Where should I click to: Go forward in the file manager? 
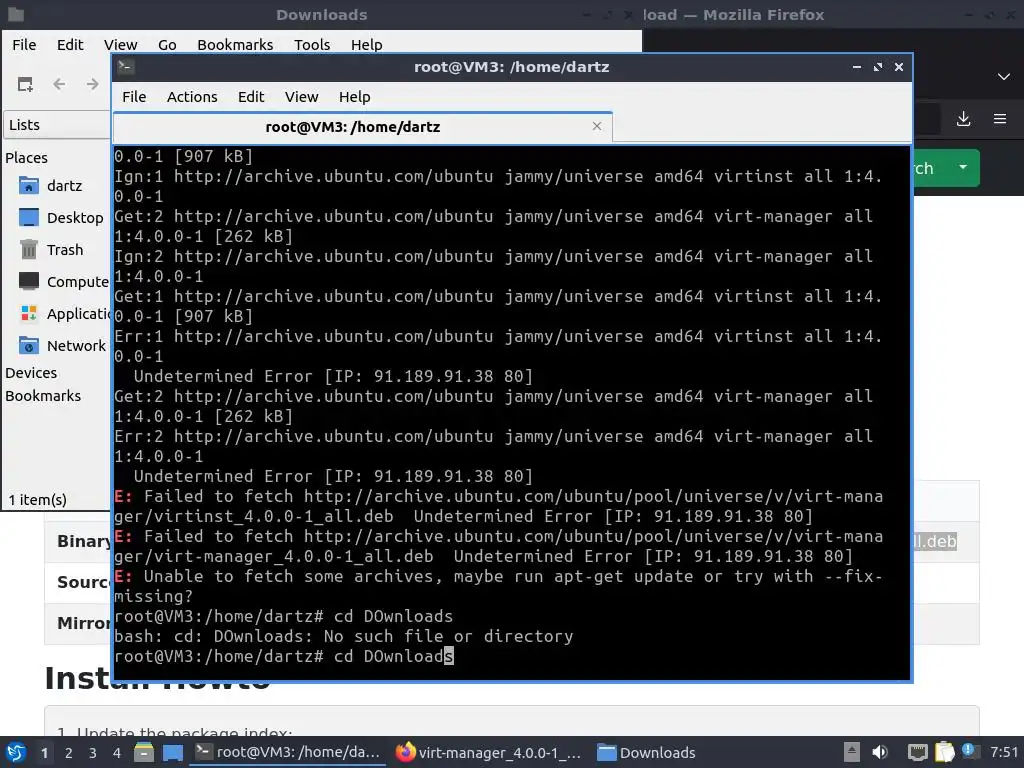coord(93,84)
